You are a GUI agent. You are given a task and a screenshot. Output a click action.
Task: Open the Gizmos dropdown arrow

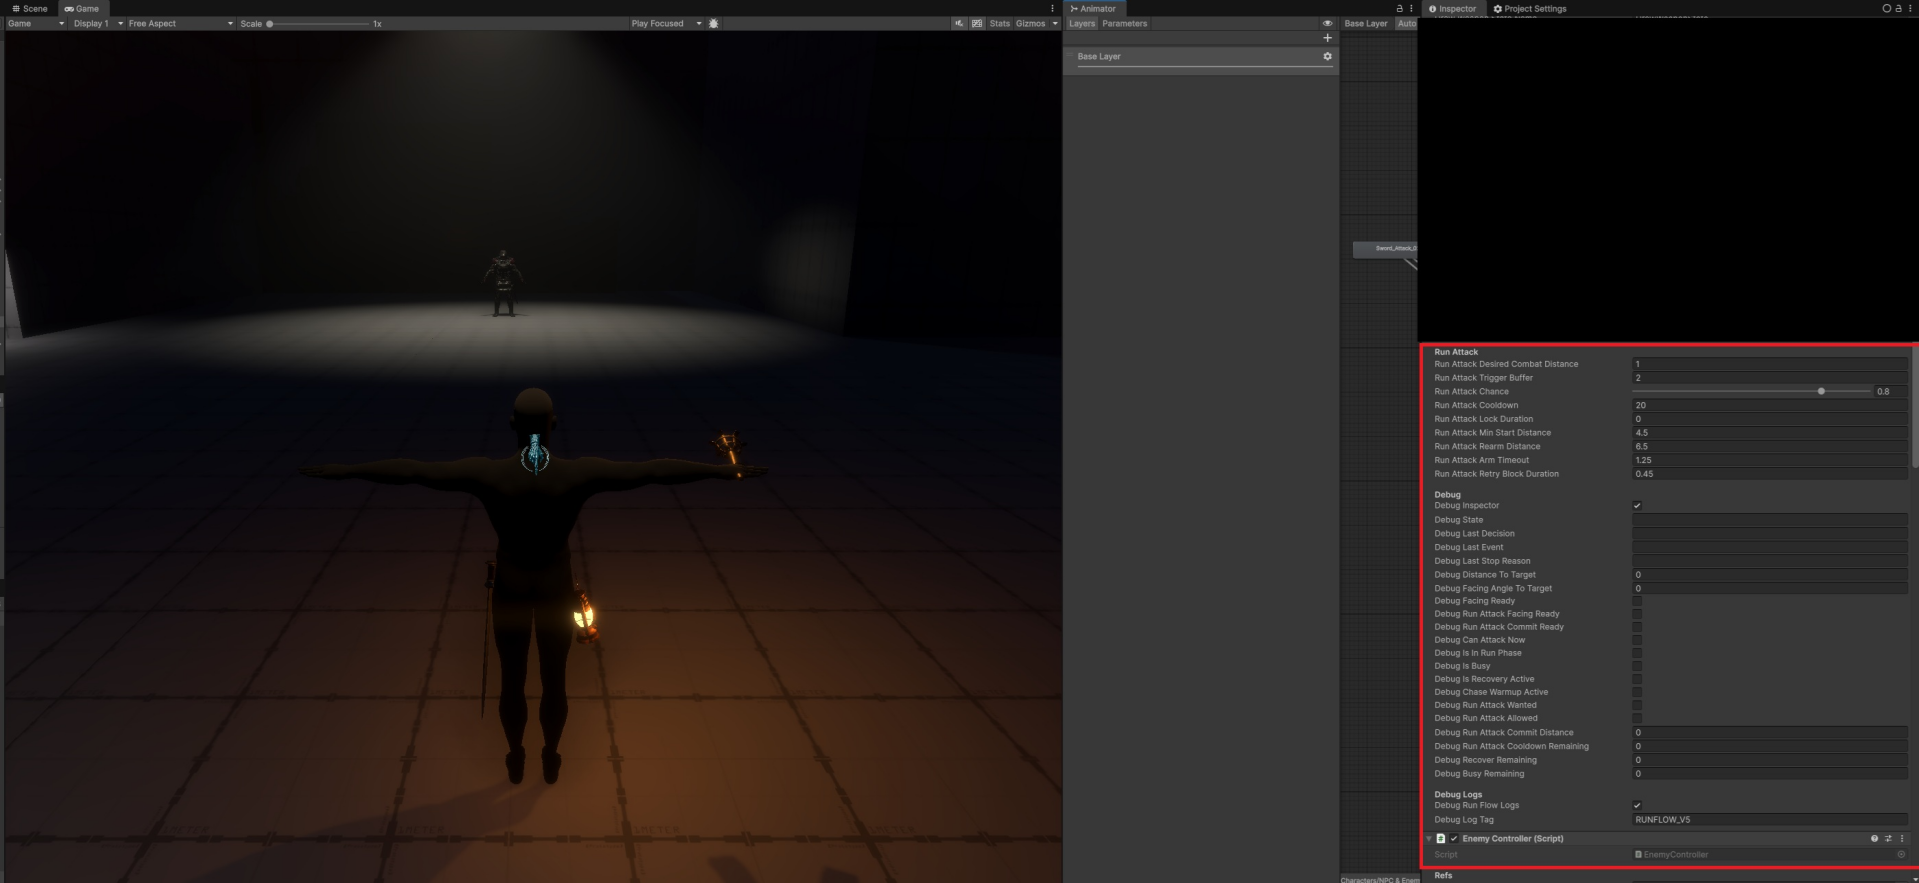coord(1054,23)
